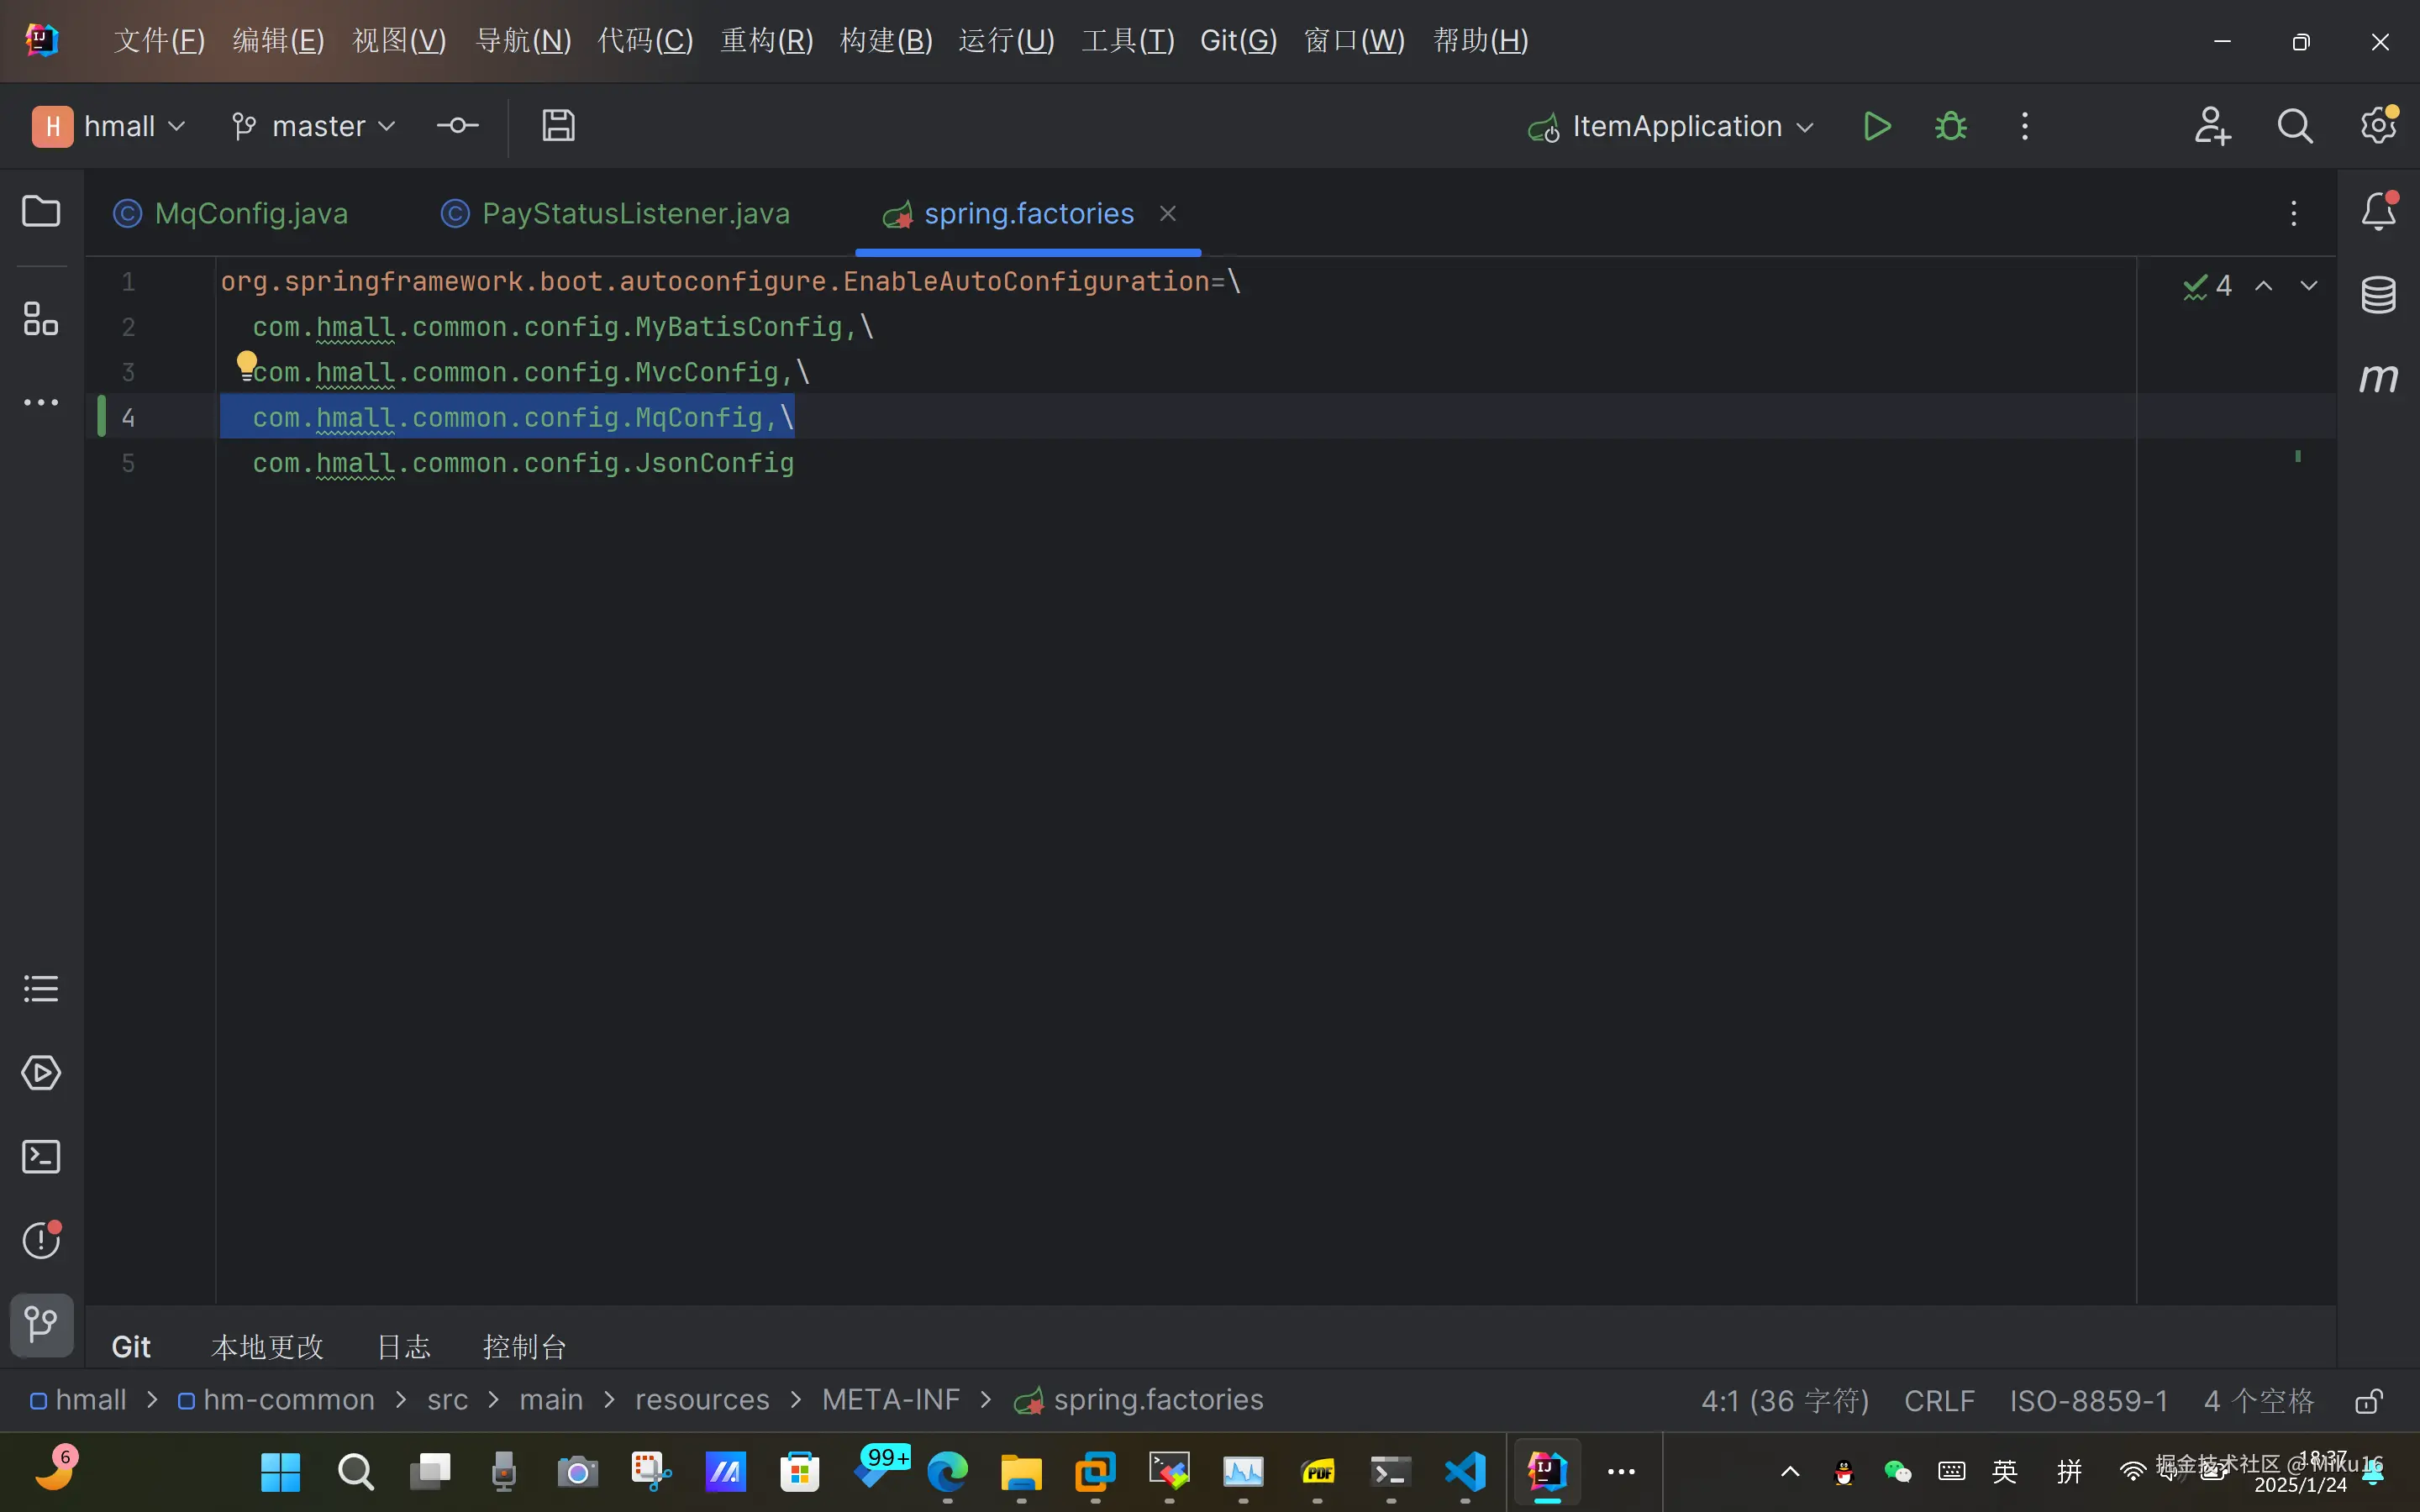
Task: Click the ISO-8859-1 encoding in status bar
Action: [x=2088, y=1400]
